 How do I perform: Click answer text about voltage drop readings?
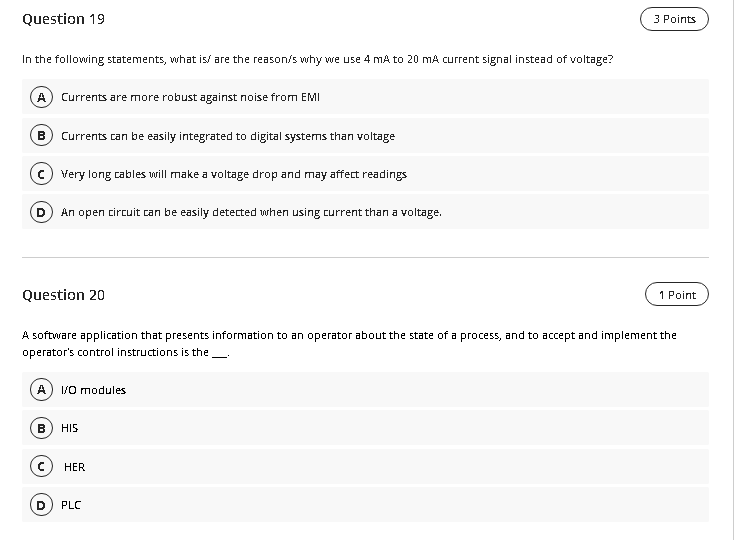click(234, 174)
